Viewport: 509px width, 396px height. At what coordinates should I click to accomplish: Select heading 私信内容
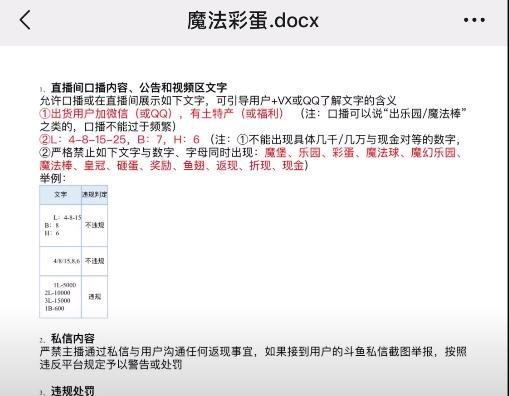pyautogui.click(x=73, y=339)
